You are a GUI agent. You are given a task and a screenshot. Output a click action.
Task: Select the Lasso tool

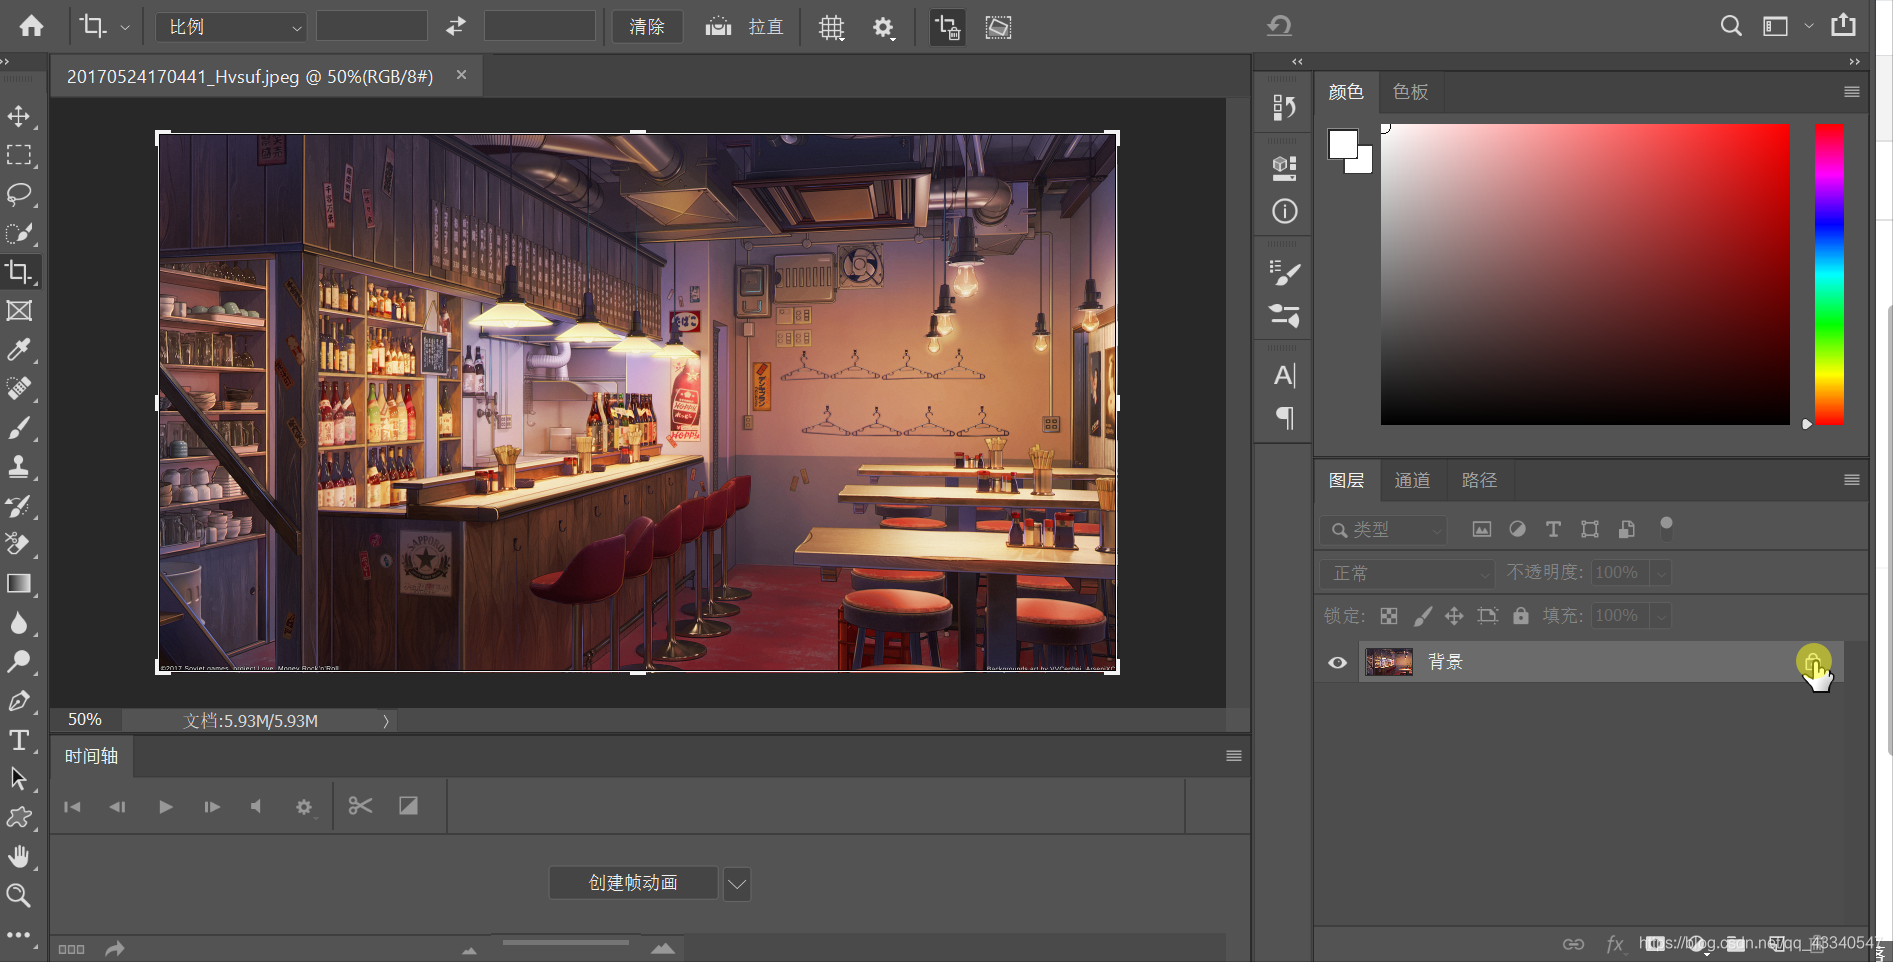(x=19, y=193)
